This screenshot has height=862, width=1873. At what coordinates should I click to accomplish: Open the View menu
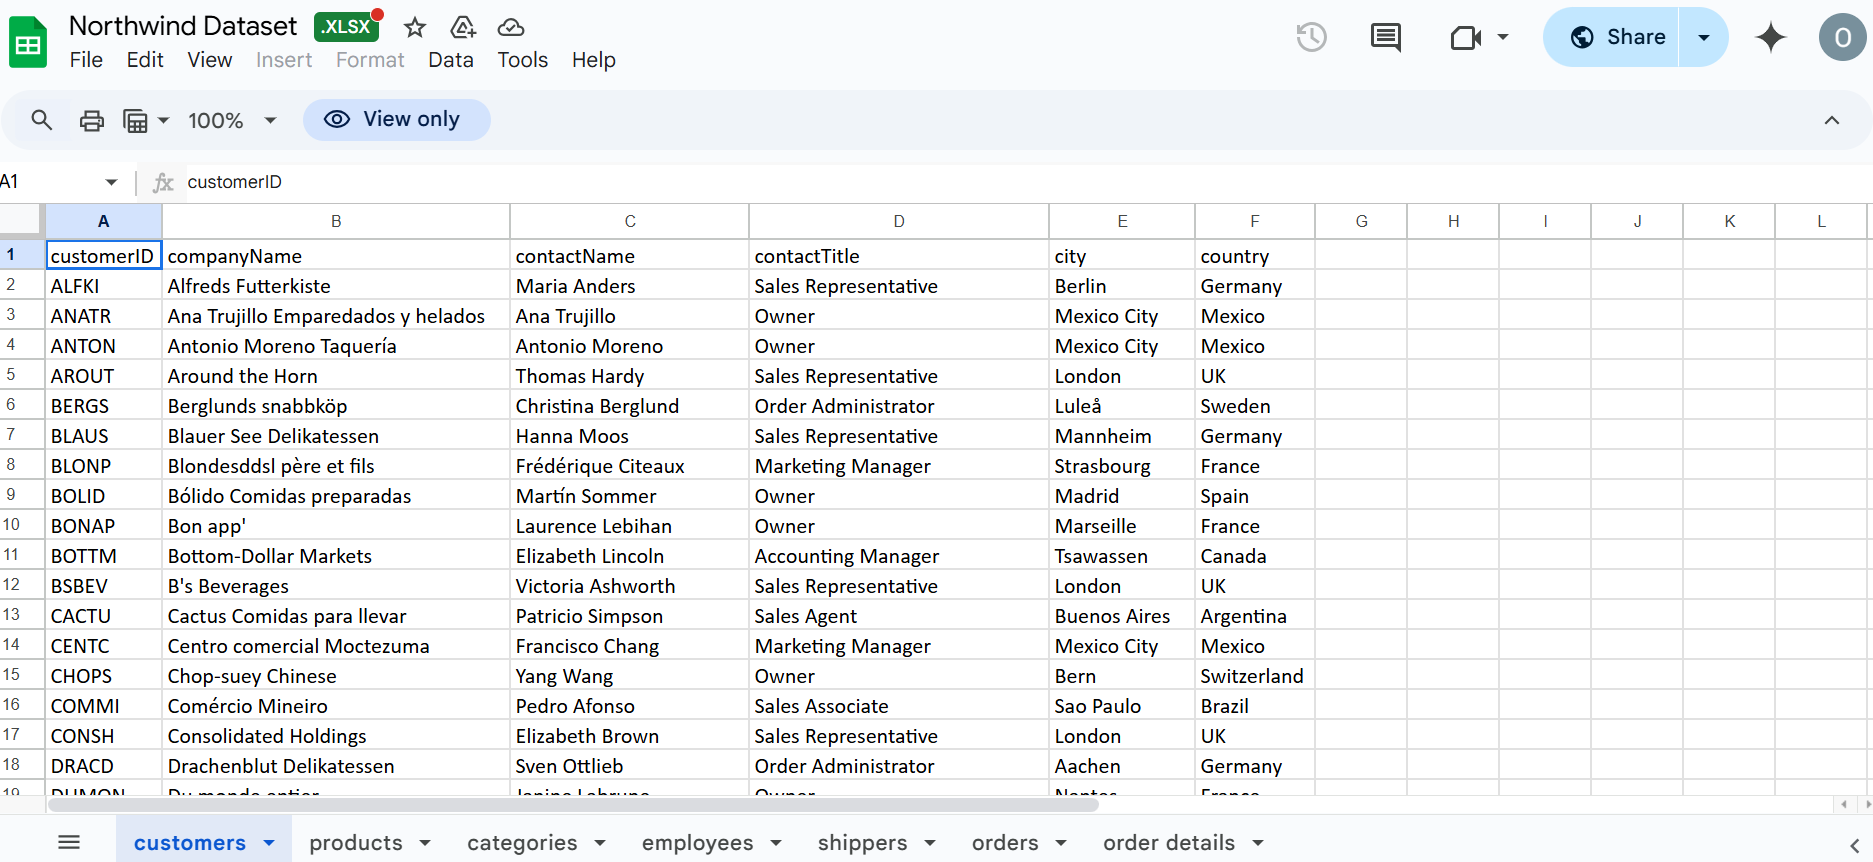(x=210, y=60)
